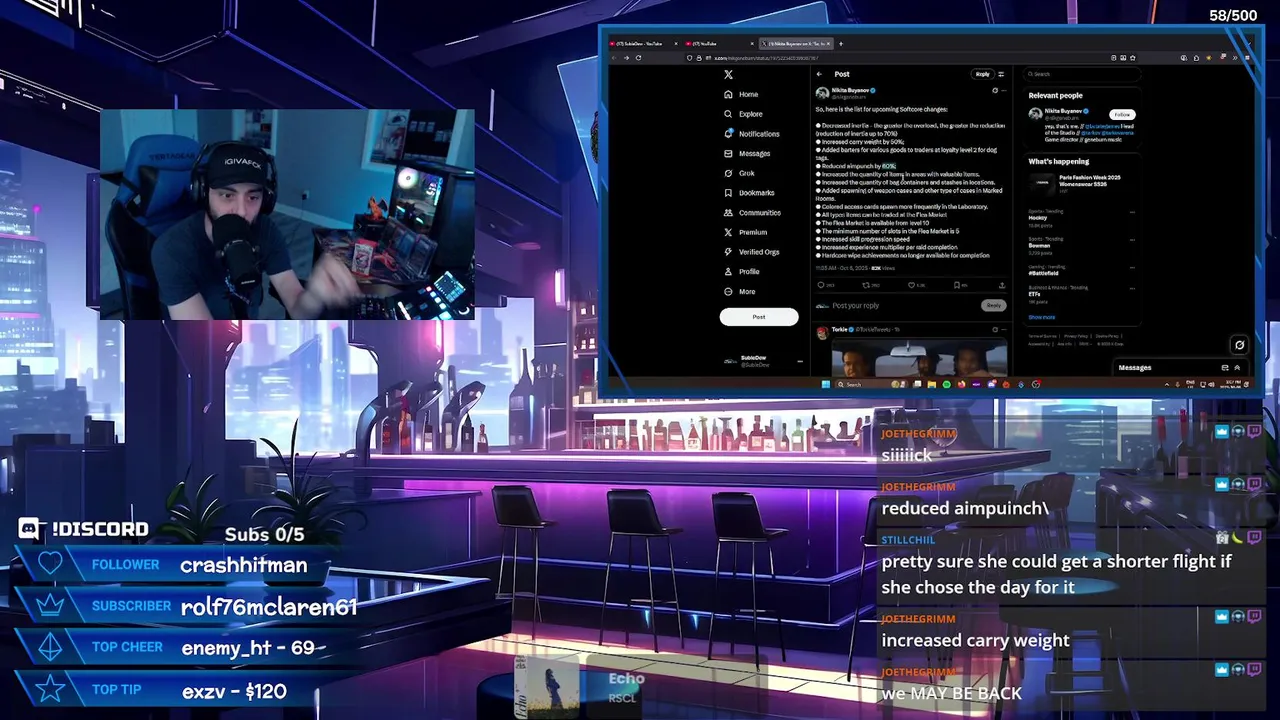
Task: Open Verified Orgs in the X sidebar
Action: click(751, 252)
